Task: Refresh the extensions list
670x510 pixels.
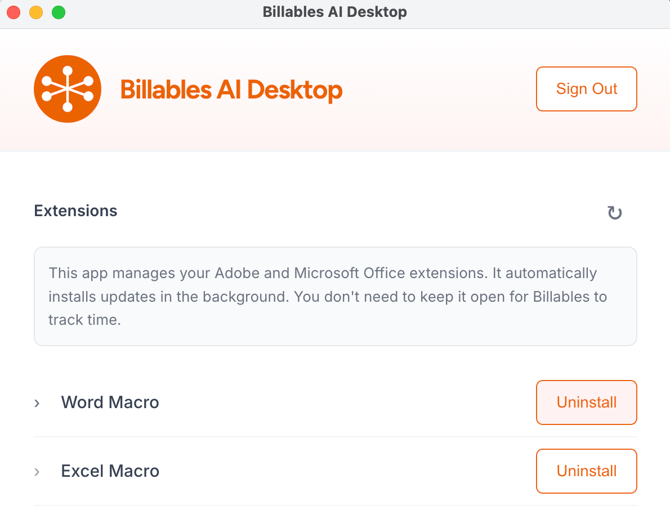Action: click(x=614, y=212)
